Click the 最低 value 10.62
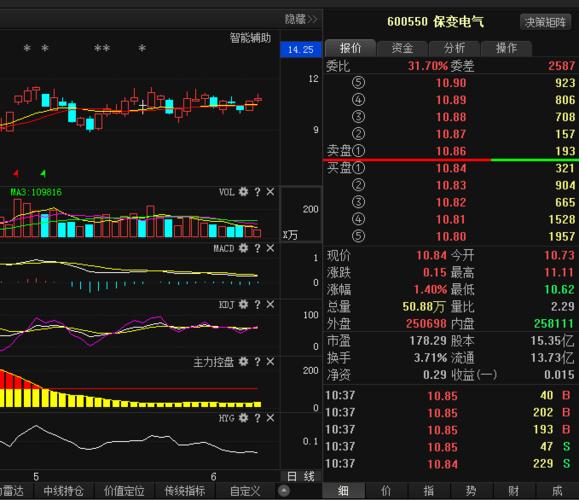Viewport: 579px width, 500px height. click(559, 290)
